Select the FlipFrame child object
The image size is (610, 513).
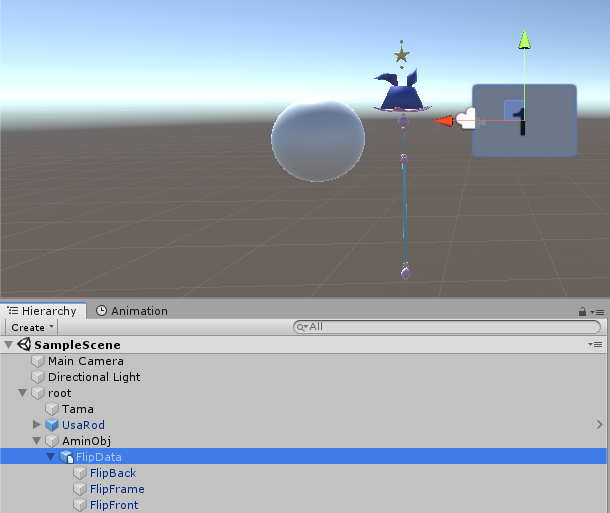click(117, 489)
